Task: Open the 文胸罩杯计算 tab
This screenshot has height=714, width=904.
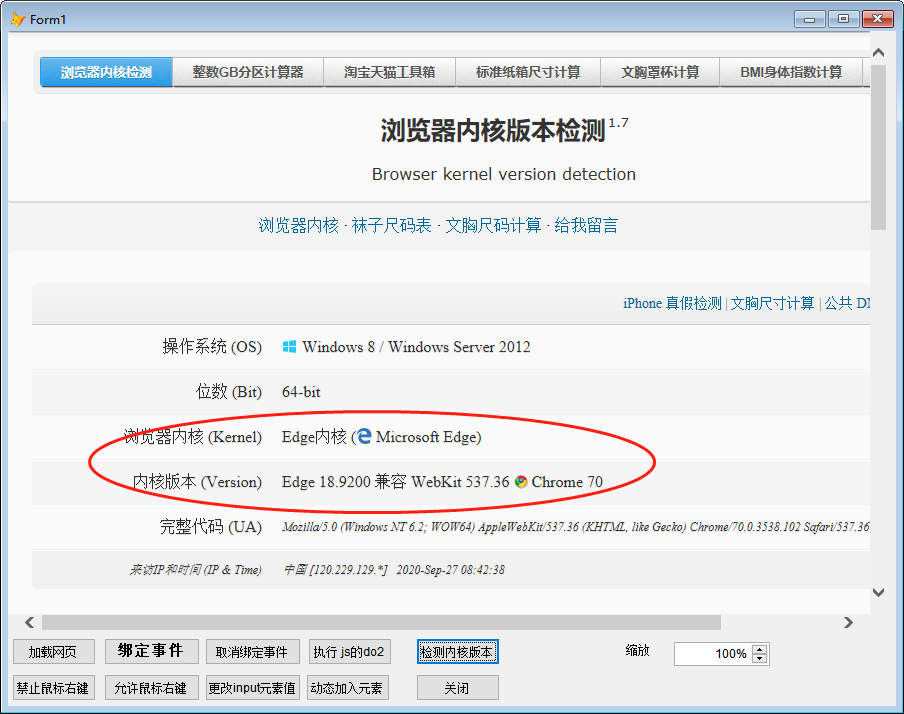Action: click(x=660, y=71)
